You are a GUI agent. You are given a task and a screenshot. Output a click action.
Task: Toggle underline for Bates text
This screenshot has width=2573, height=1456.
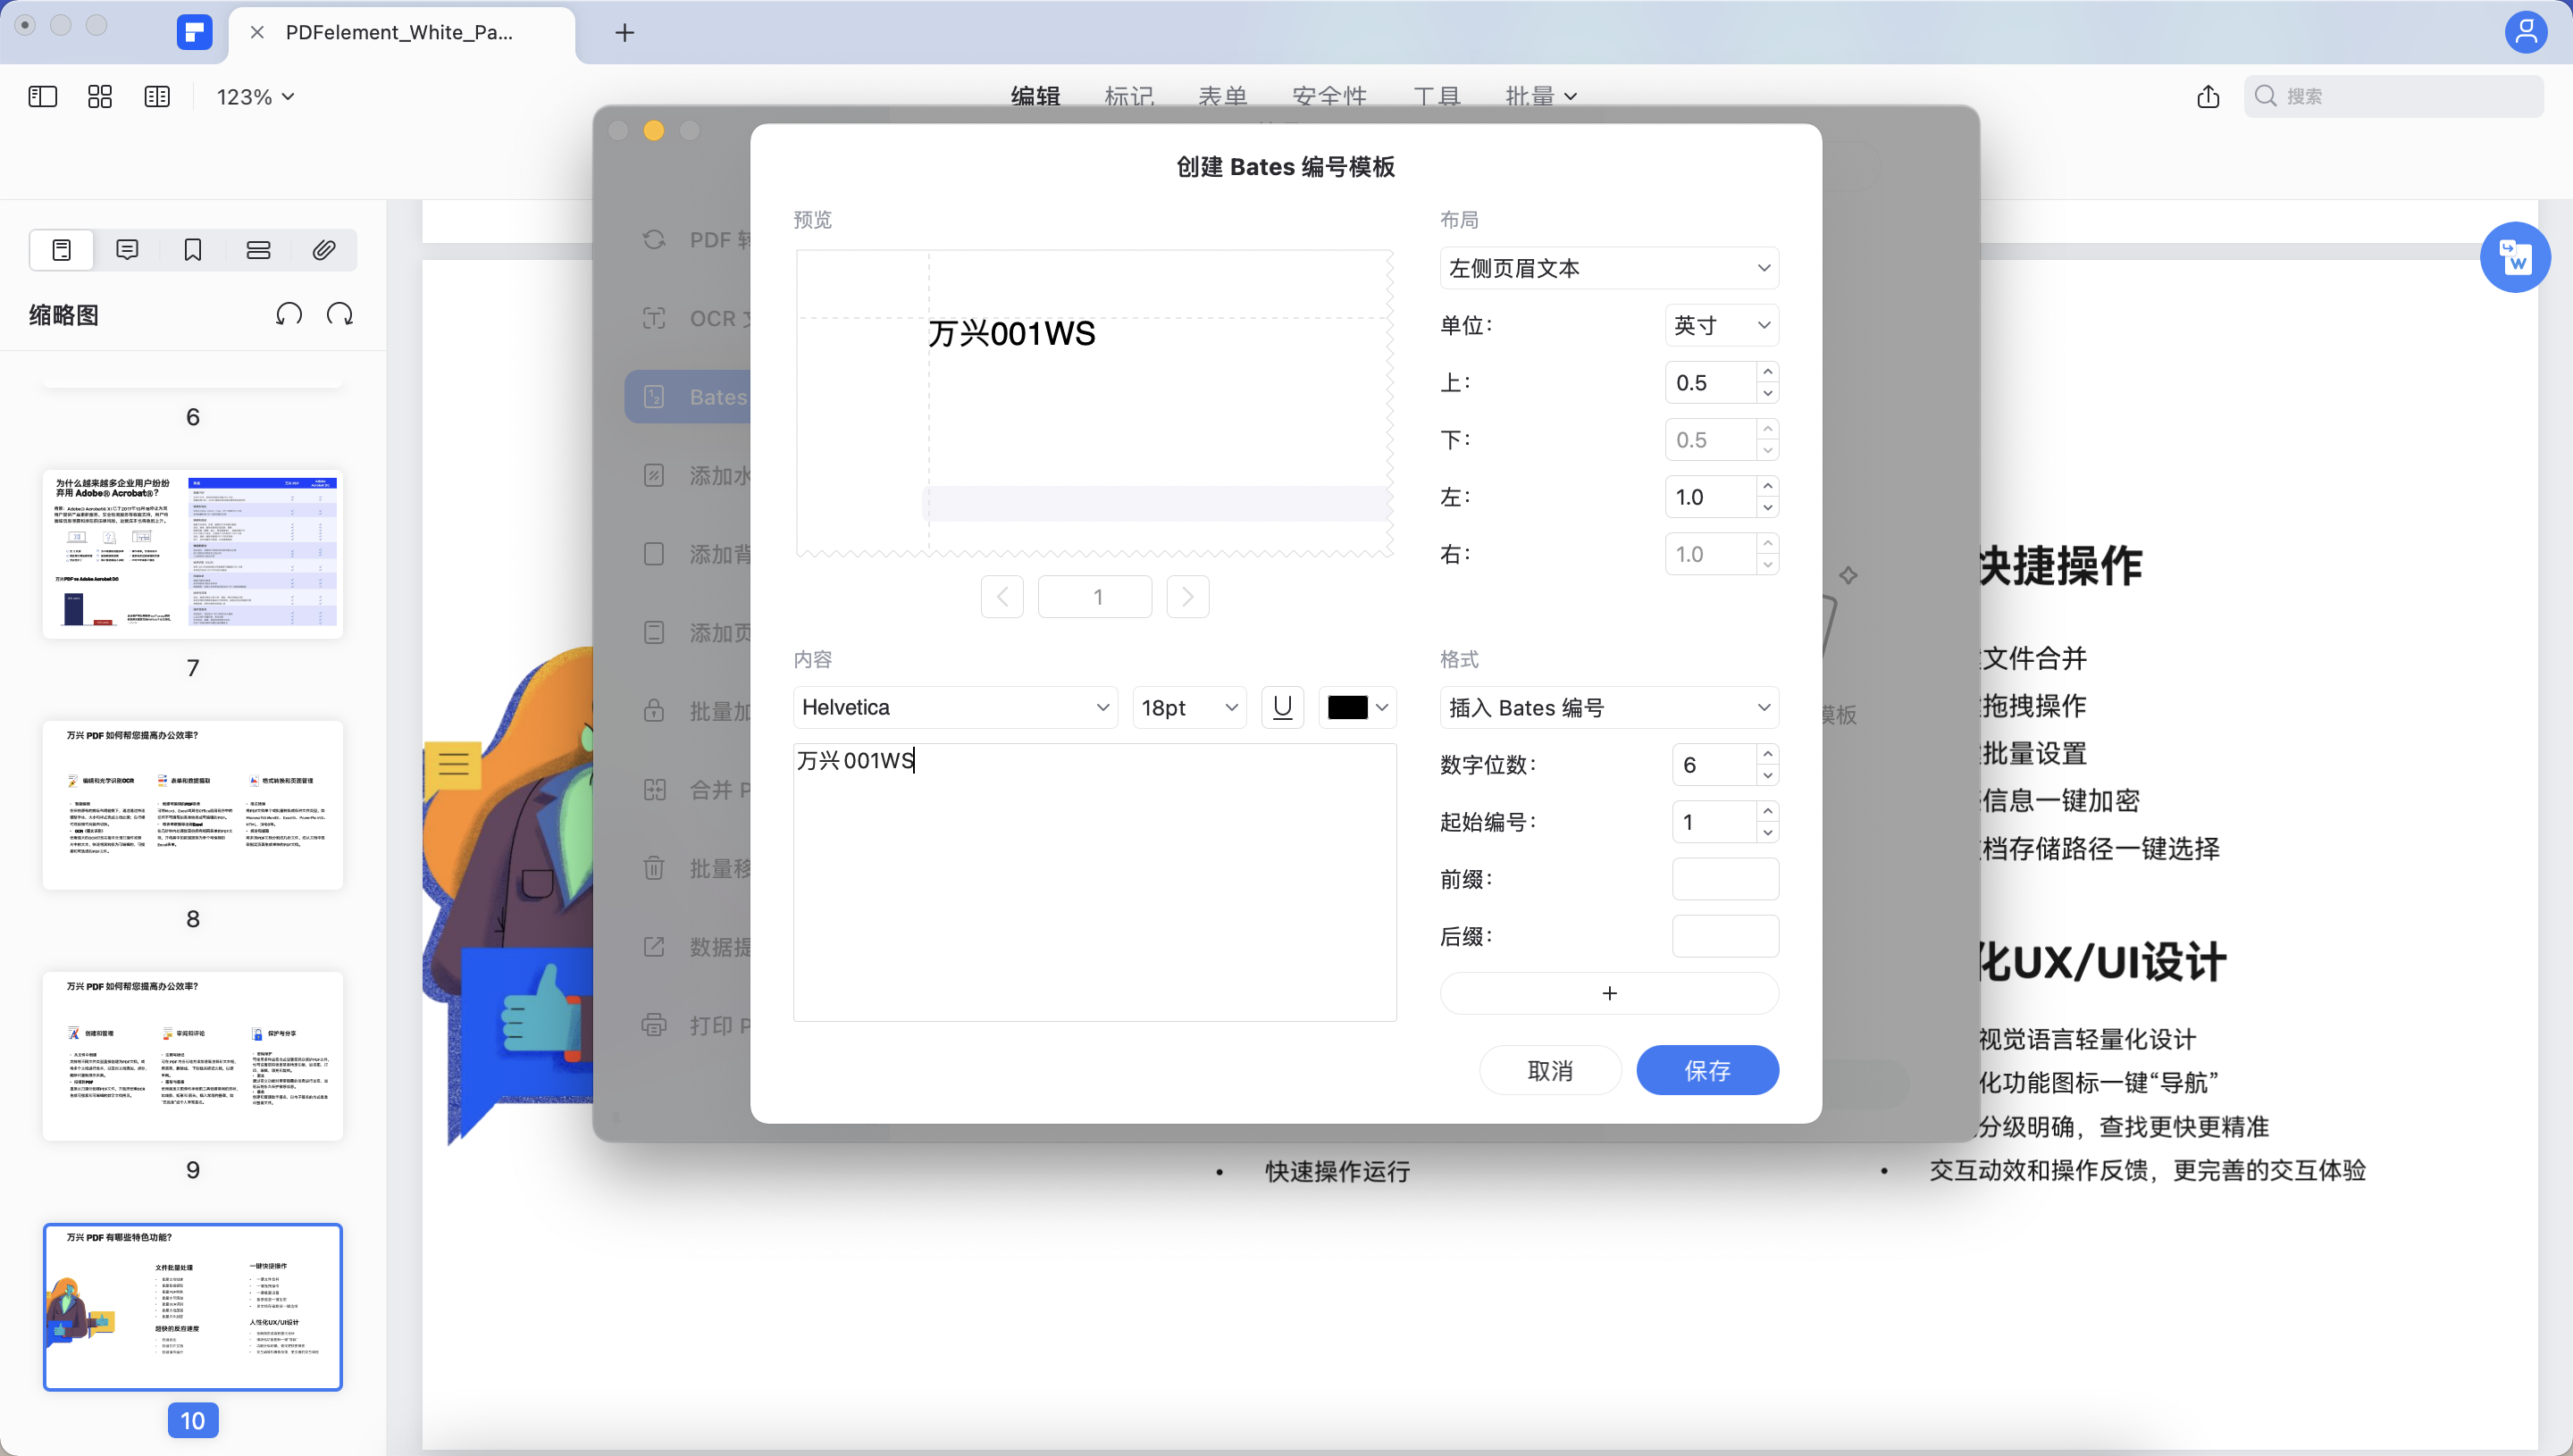(1282, 707)
